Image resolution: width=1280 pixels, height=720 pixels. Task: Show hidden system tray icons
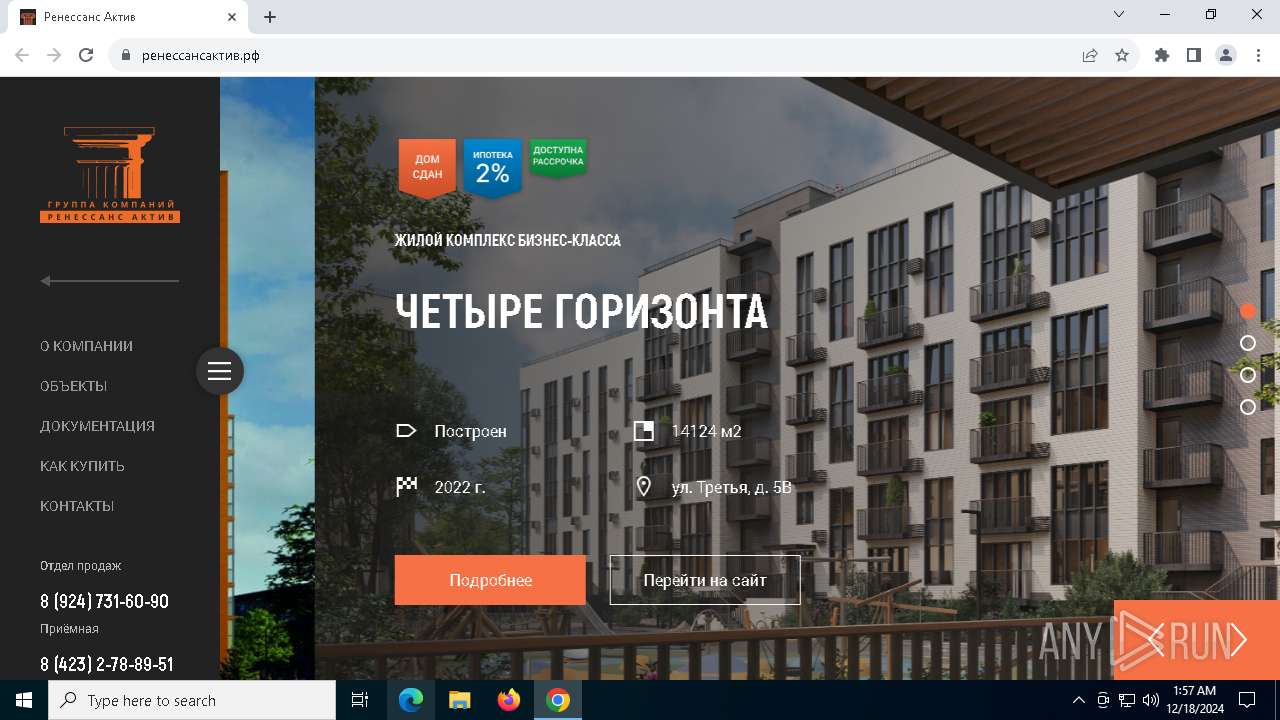tap(1078, 700)
